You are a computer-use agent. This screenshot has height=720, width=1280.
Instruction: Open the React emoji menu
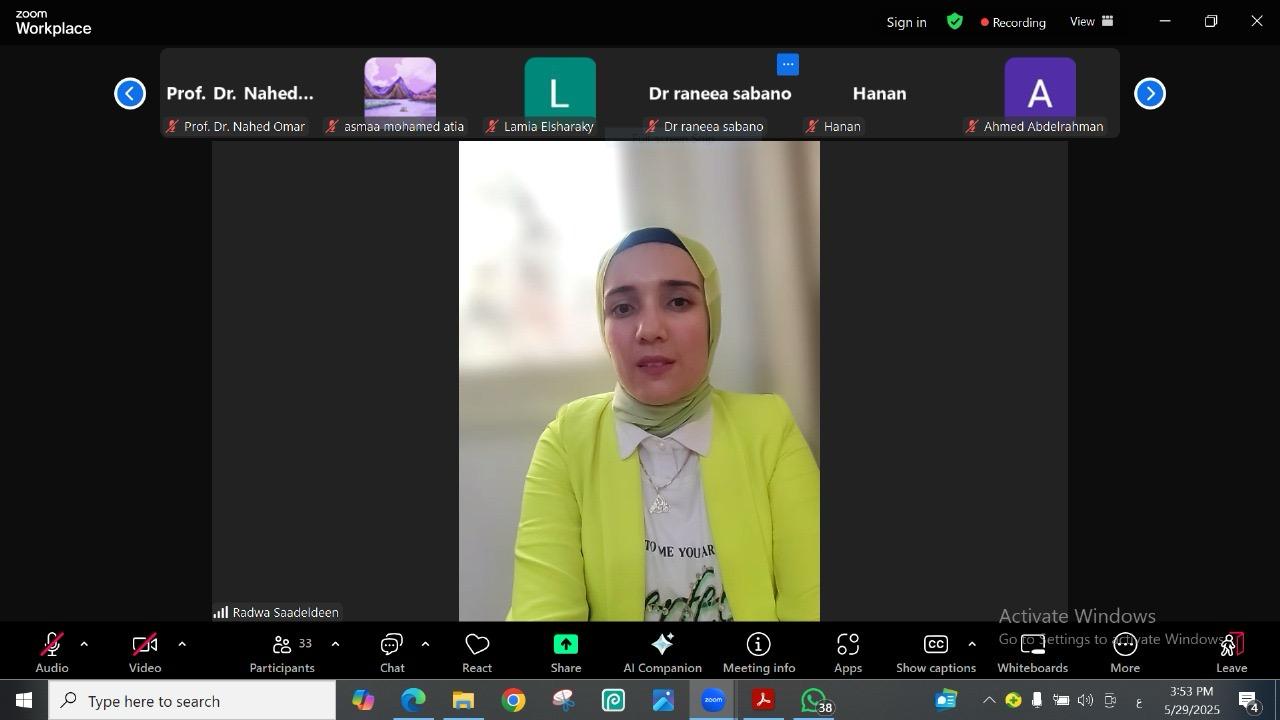tap(477, 652)
